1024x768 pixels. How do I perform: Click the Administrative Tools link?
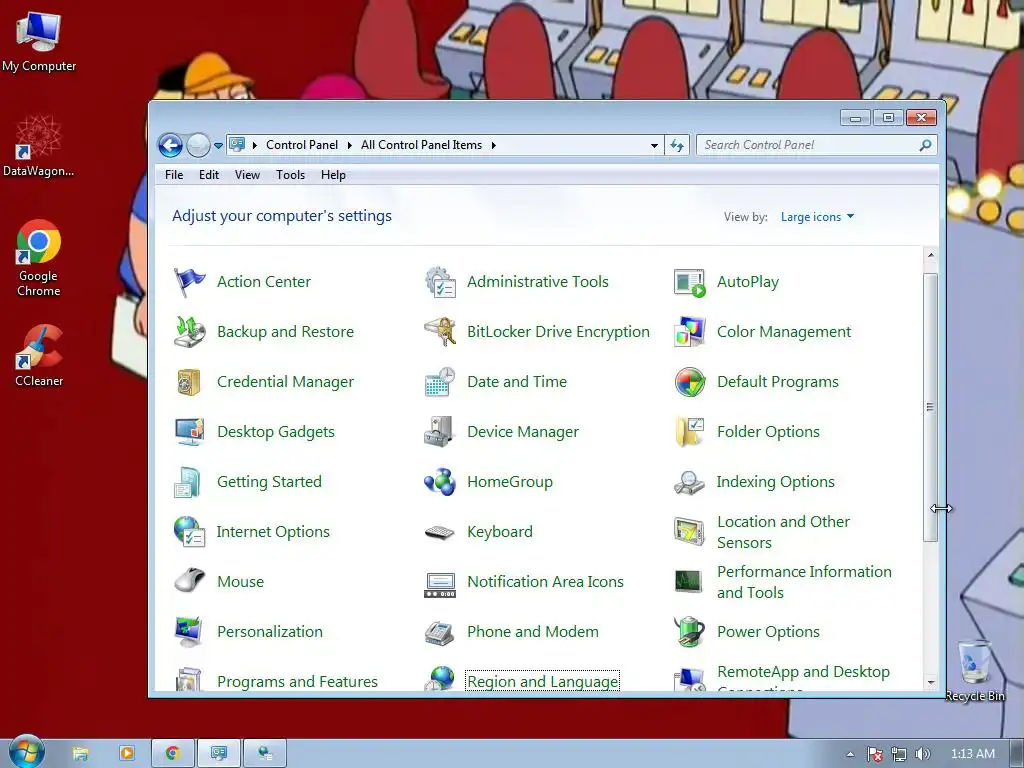click(537, 282)
